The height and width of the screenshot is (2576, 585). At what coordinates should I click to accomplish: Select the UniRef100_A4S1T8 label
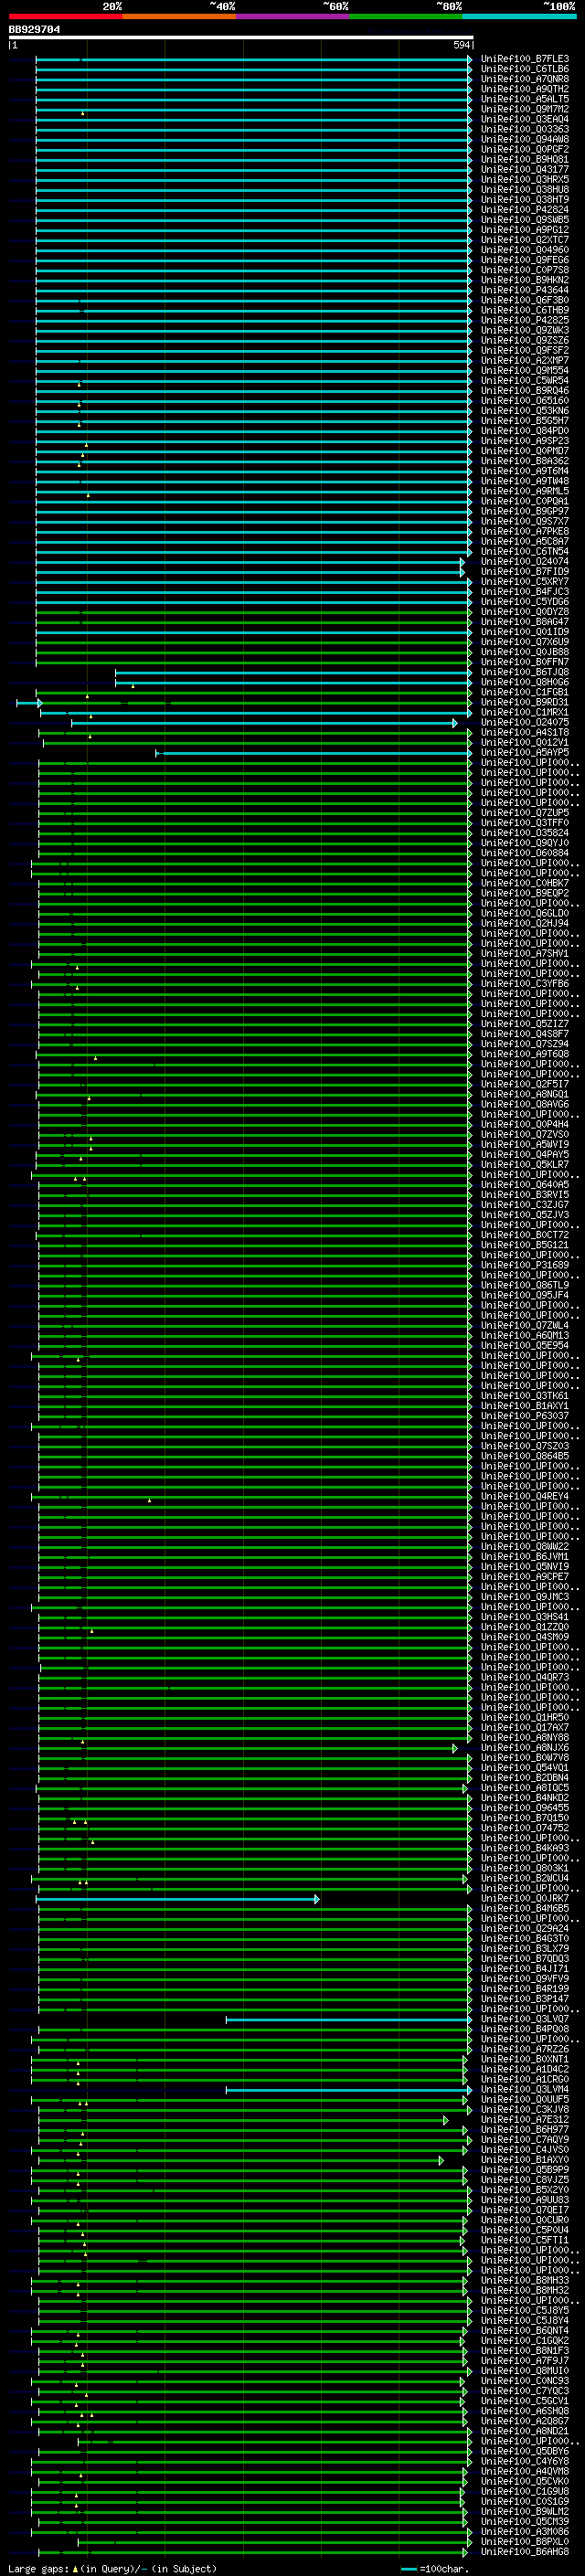click(525, 732)
